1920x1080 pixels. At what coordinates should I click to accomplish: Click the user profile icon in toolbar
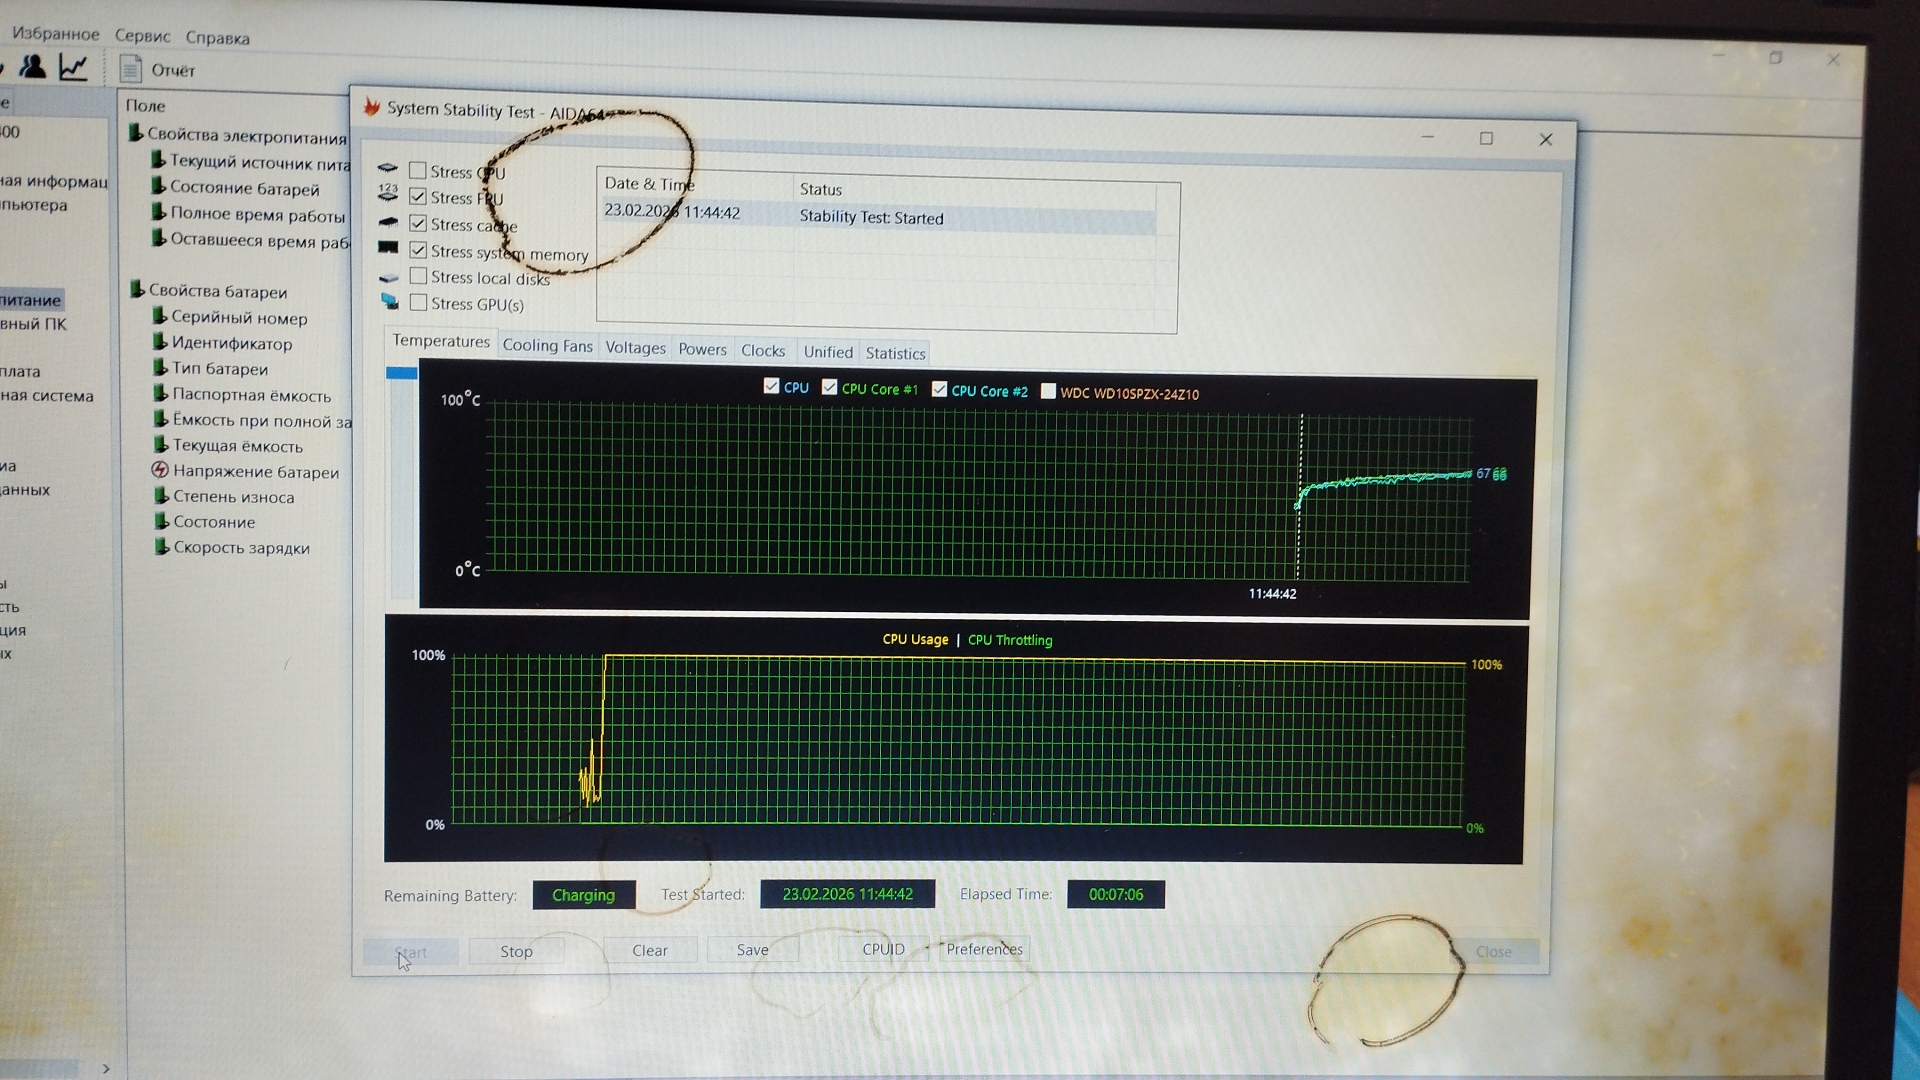tap(33, 67)
